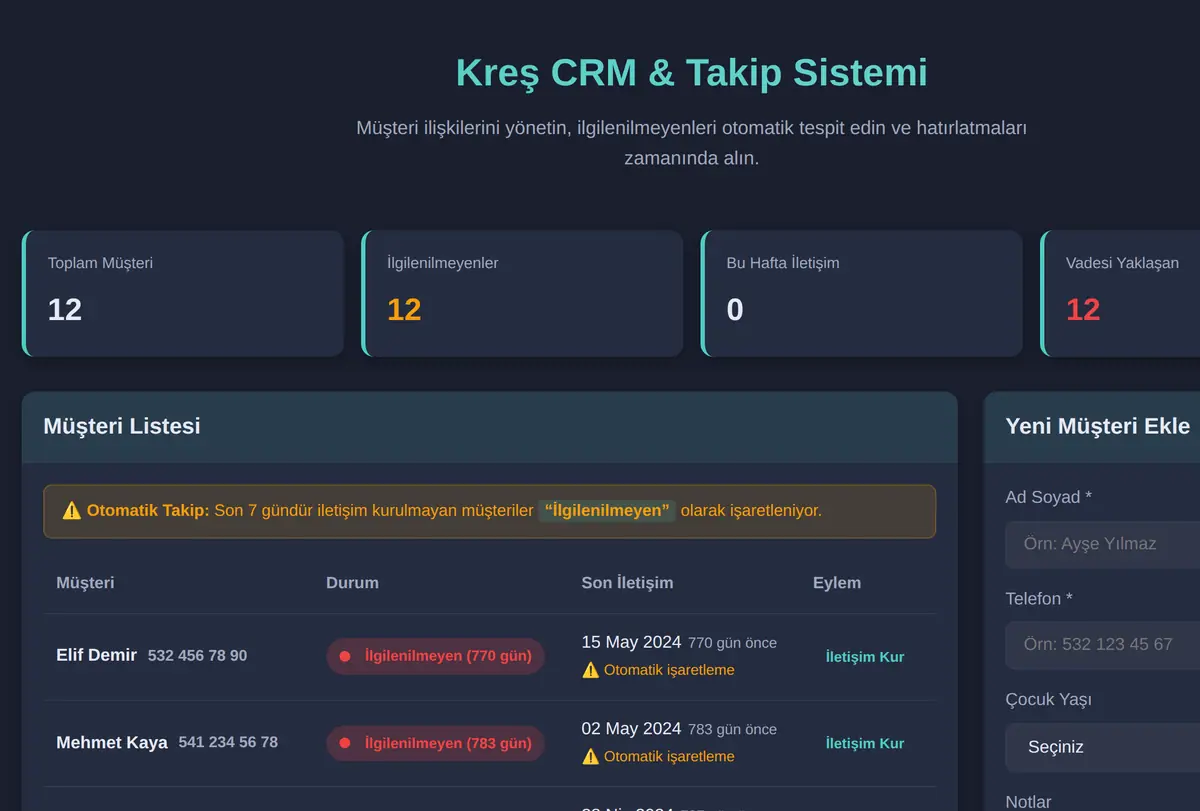Click the Son İletişim column header
The width and height of the screenshot is (1200, 811).
click(627, 583)
